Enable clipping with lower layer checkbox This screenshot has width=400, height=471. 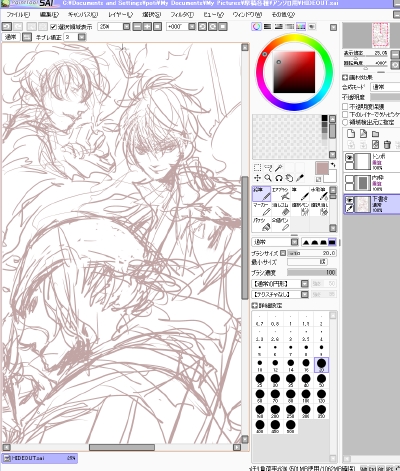(346, 114)
